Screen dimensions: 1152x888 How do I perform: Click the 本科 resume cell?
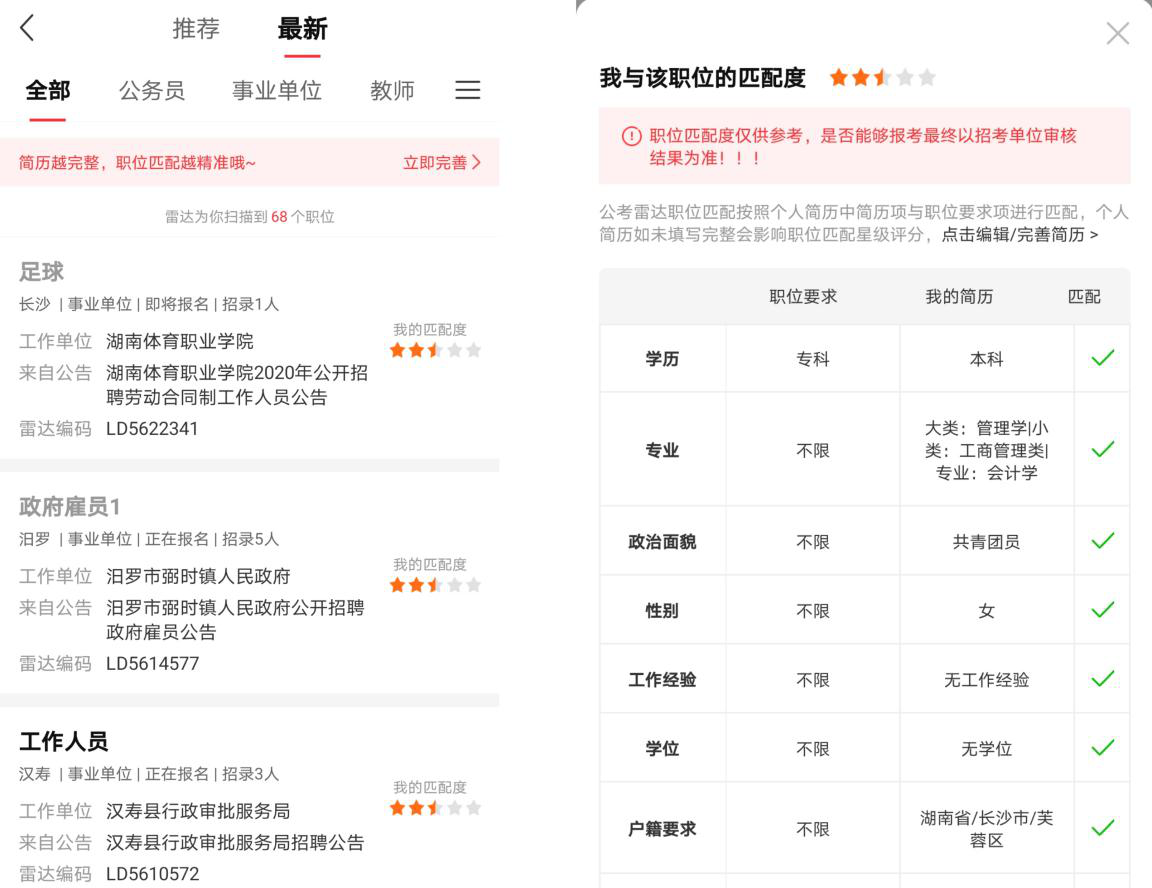point(986,359)
